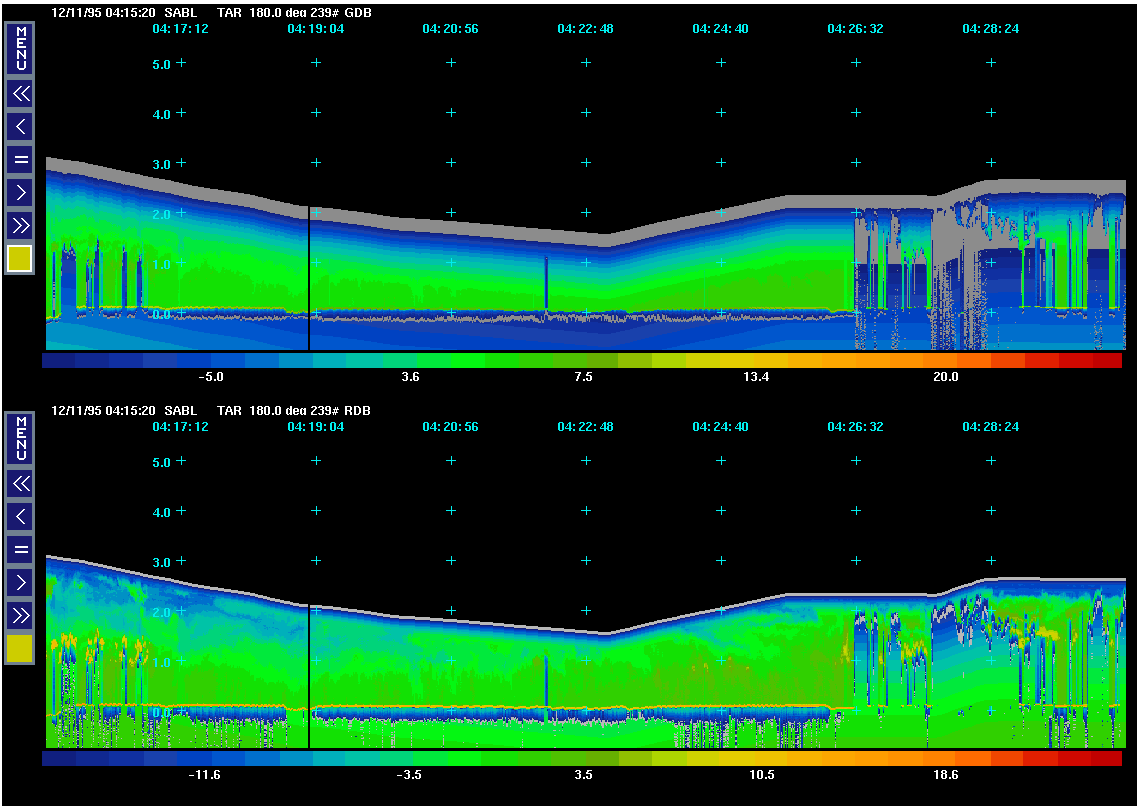1141x810 pixels.
Task: Step forward with single-right arrow in GDB panel
Action: point(20,192)
